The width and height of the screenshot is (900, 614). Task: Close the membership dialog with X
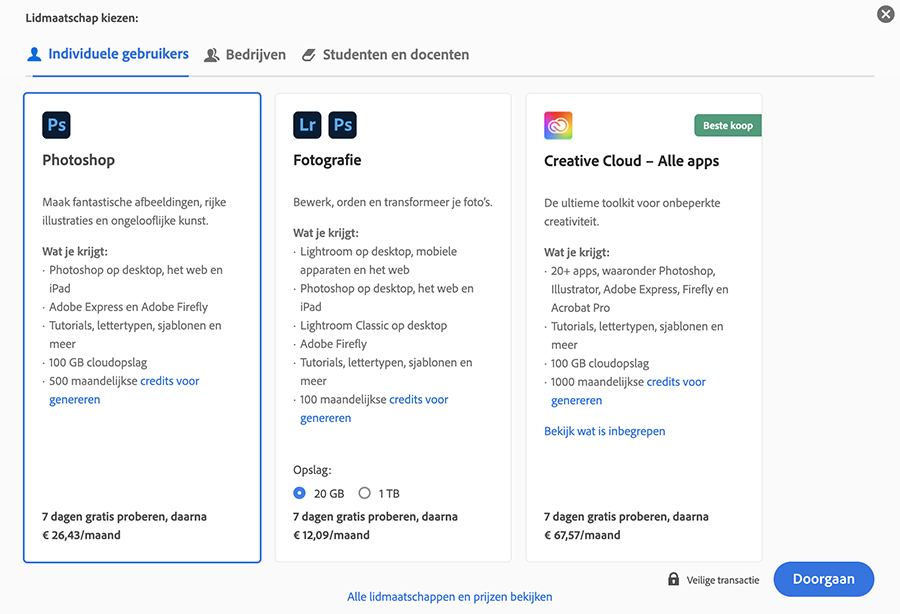click(x=886, y=14)
